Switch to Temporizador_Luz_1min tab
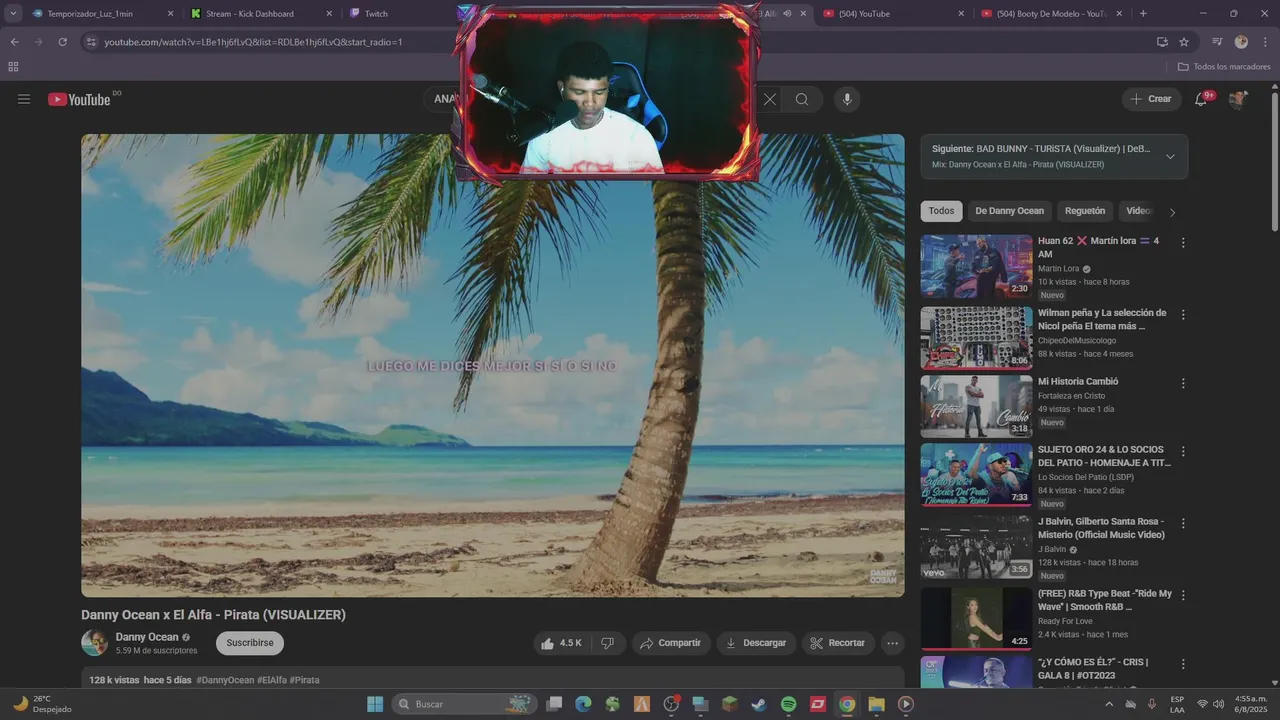Screen dimensions: 1280x720 (103, 14)
